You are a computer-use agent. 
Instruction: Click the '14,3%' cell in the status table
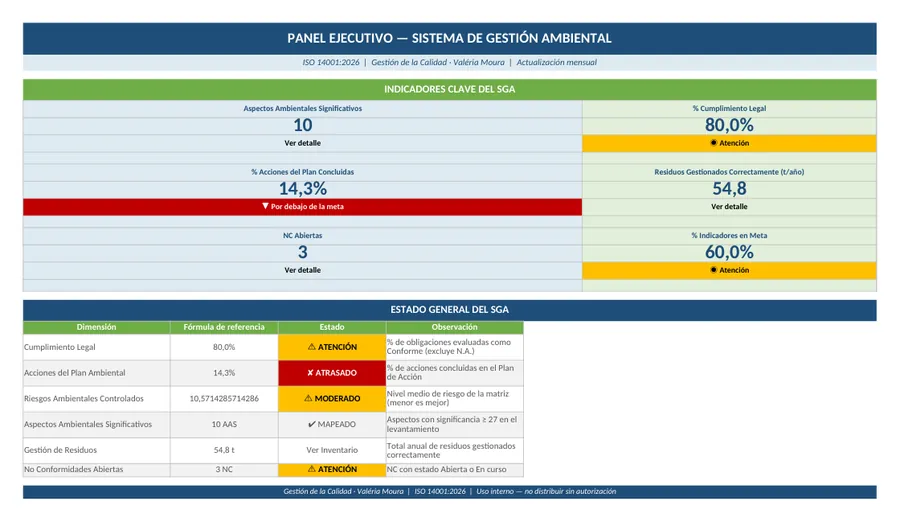point(224,373)
